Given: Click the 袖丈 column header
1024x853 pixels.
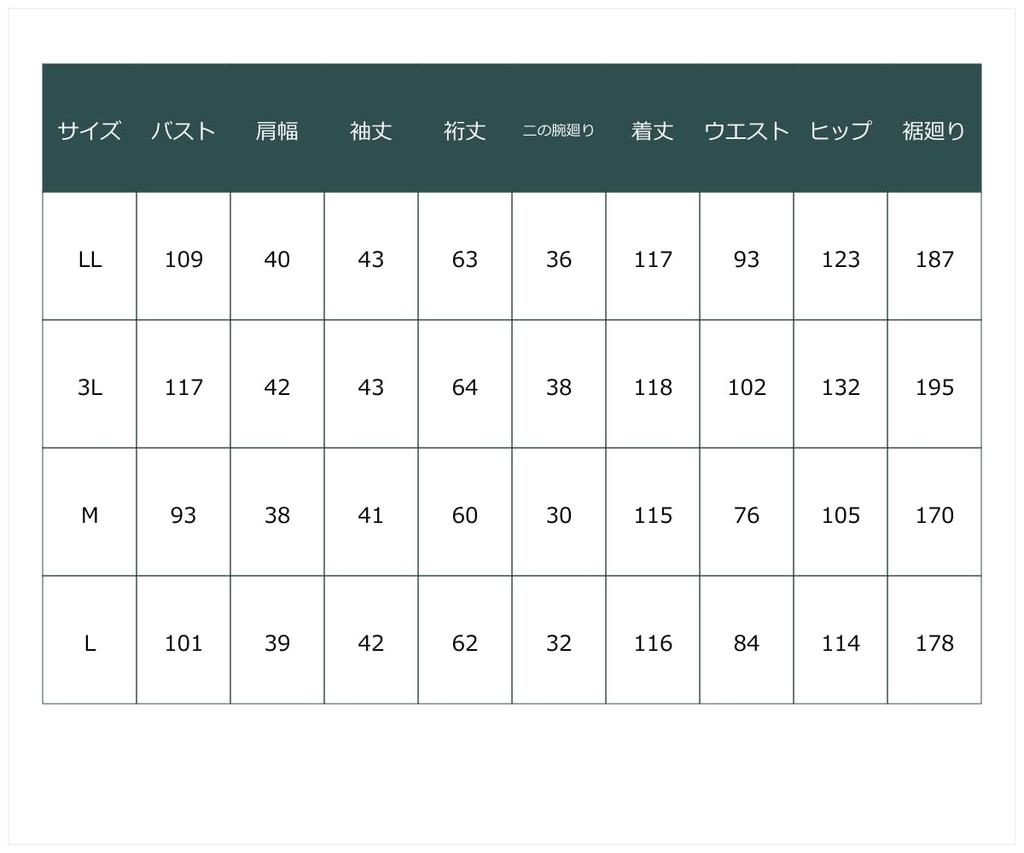Looking at the screenshot, I should coord(371,131).
